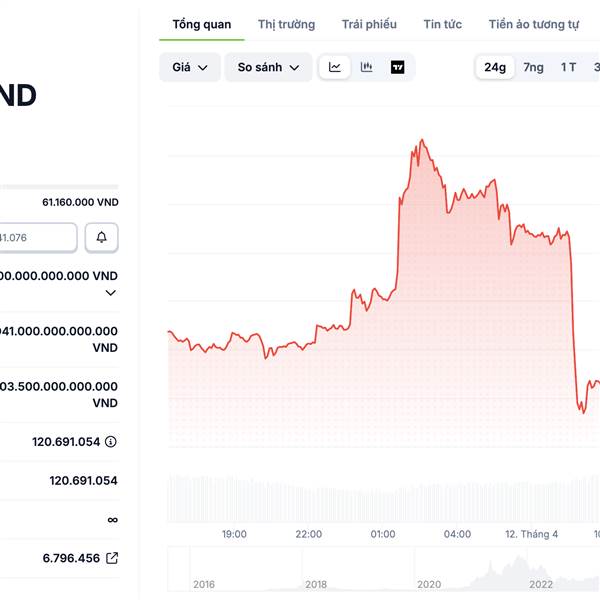Open the Giá dropdown
Screen dimensions: 600x600
[190, 67]
